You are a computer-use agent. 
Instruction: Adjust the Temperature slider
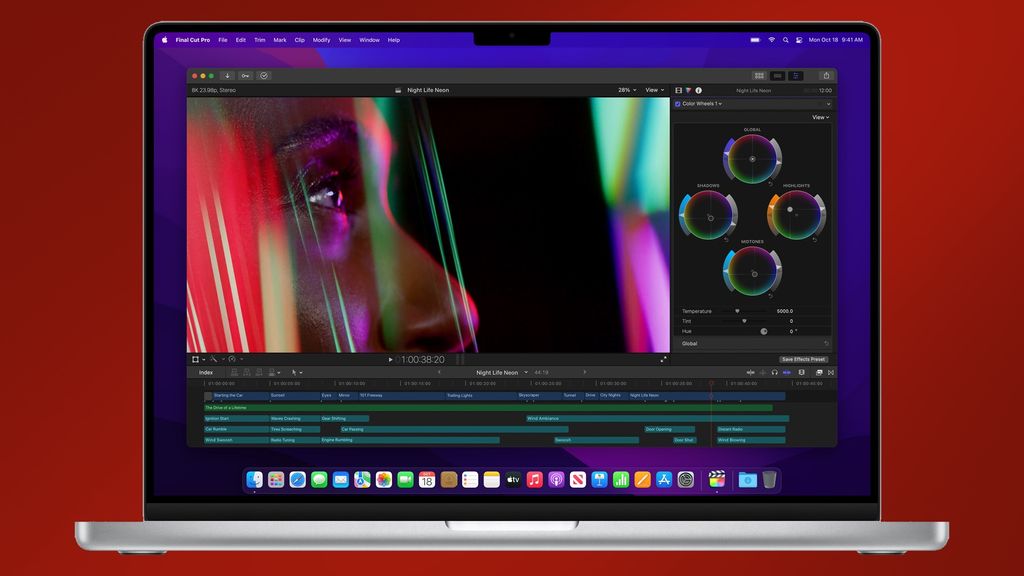point(737,311)
